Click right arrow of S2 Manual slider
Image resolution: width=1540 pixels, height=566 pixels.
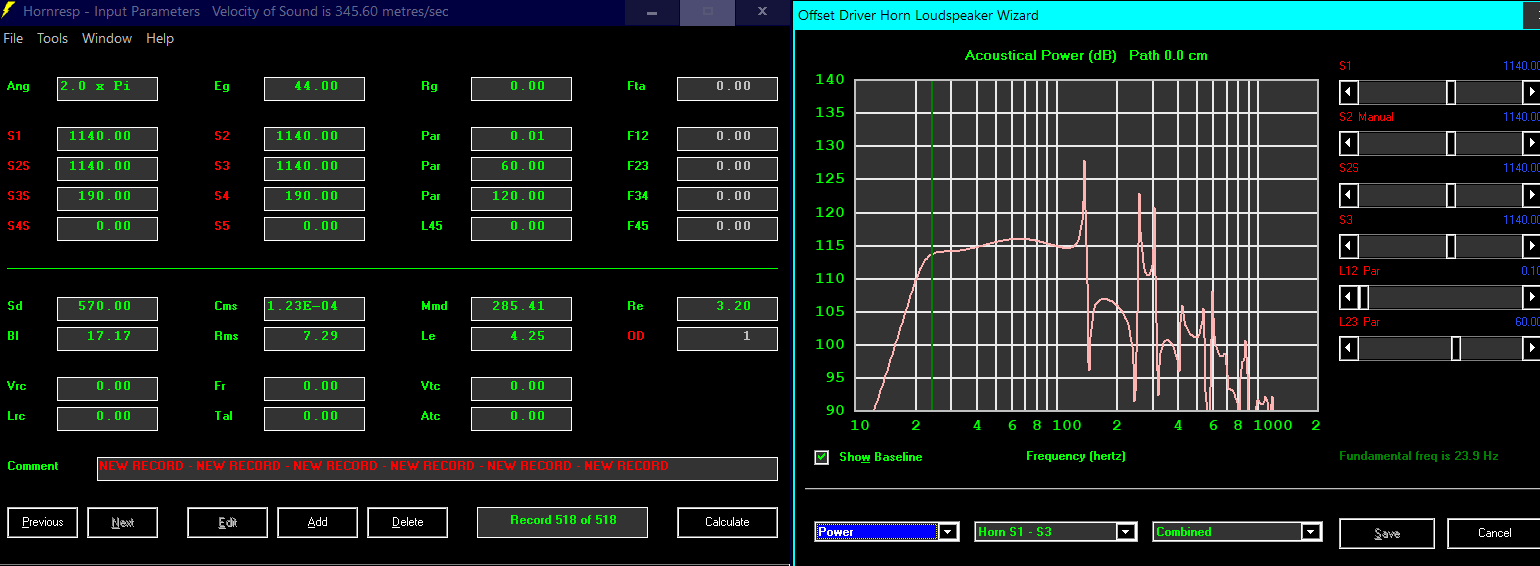coord(1531,144)
